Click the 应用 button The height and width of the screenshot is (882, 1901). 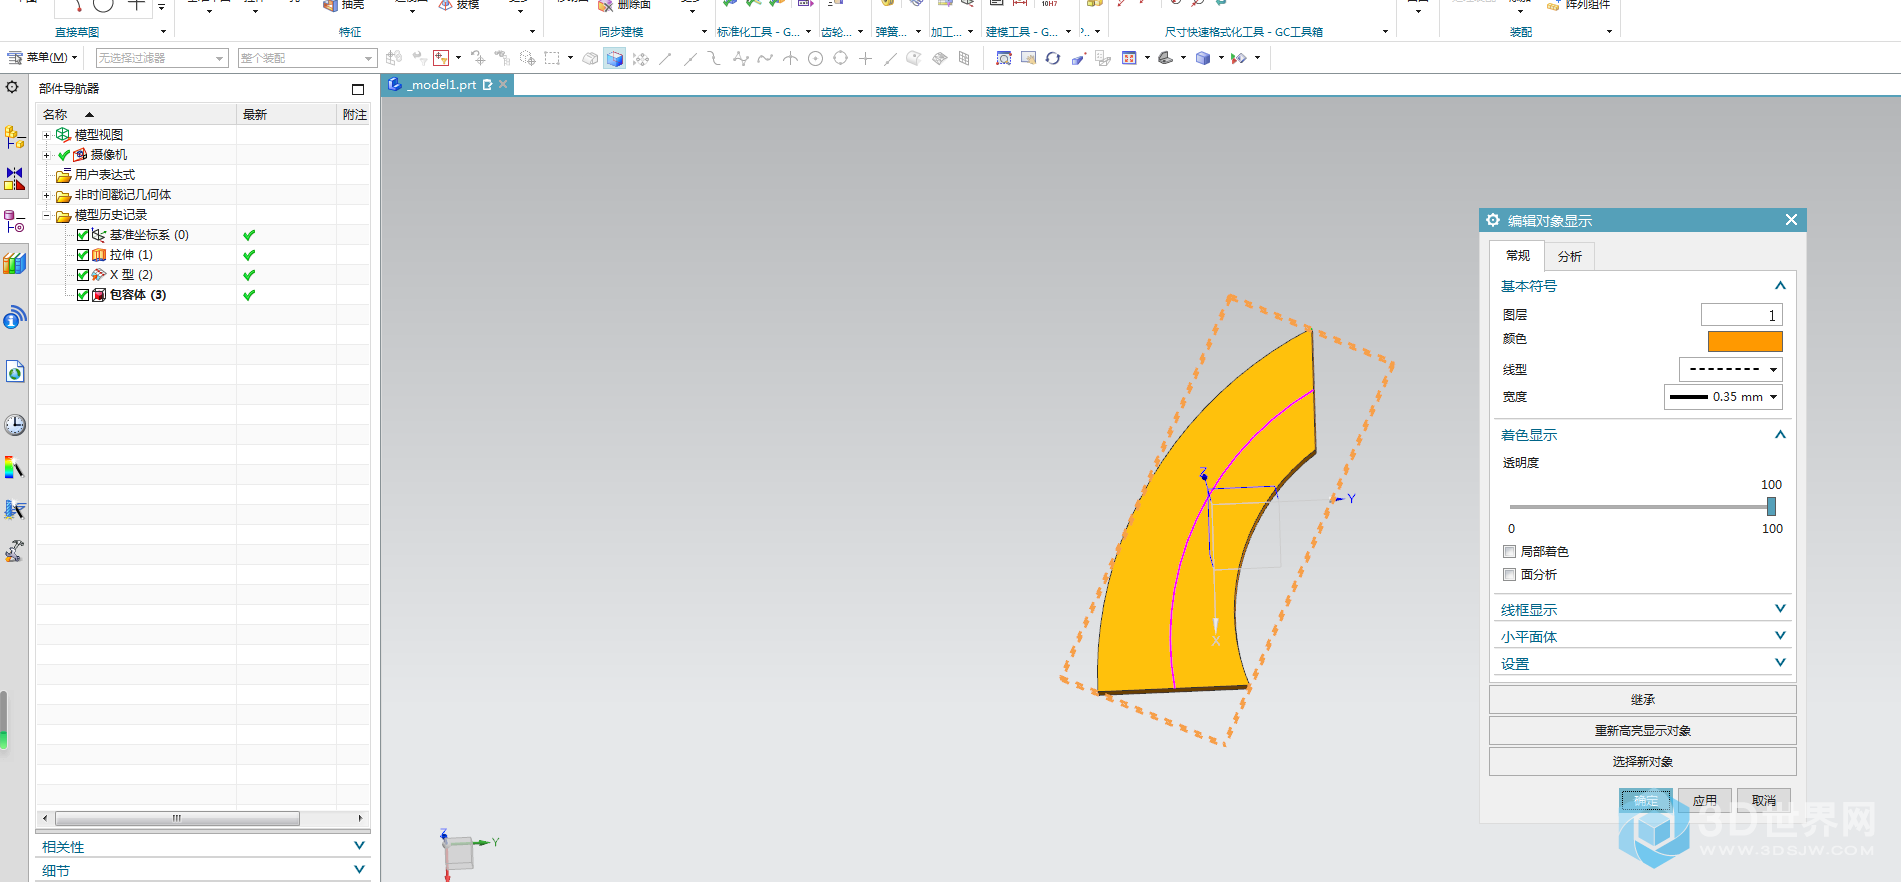(1705, 800)
